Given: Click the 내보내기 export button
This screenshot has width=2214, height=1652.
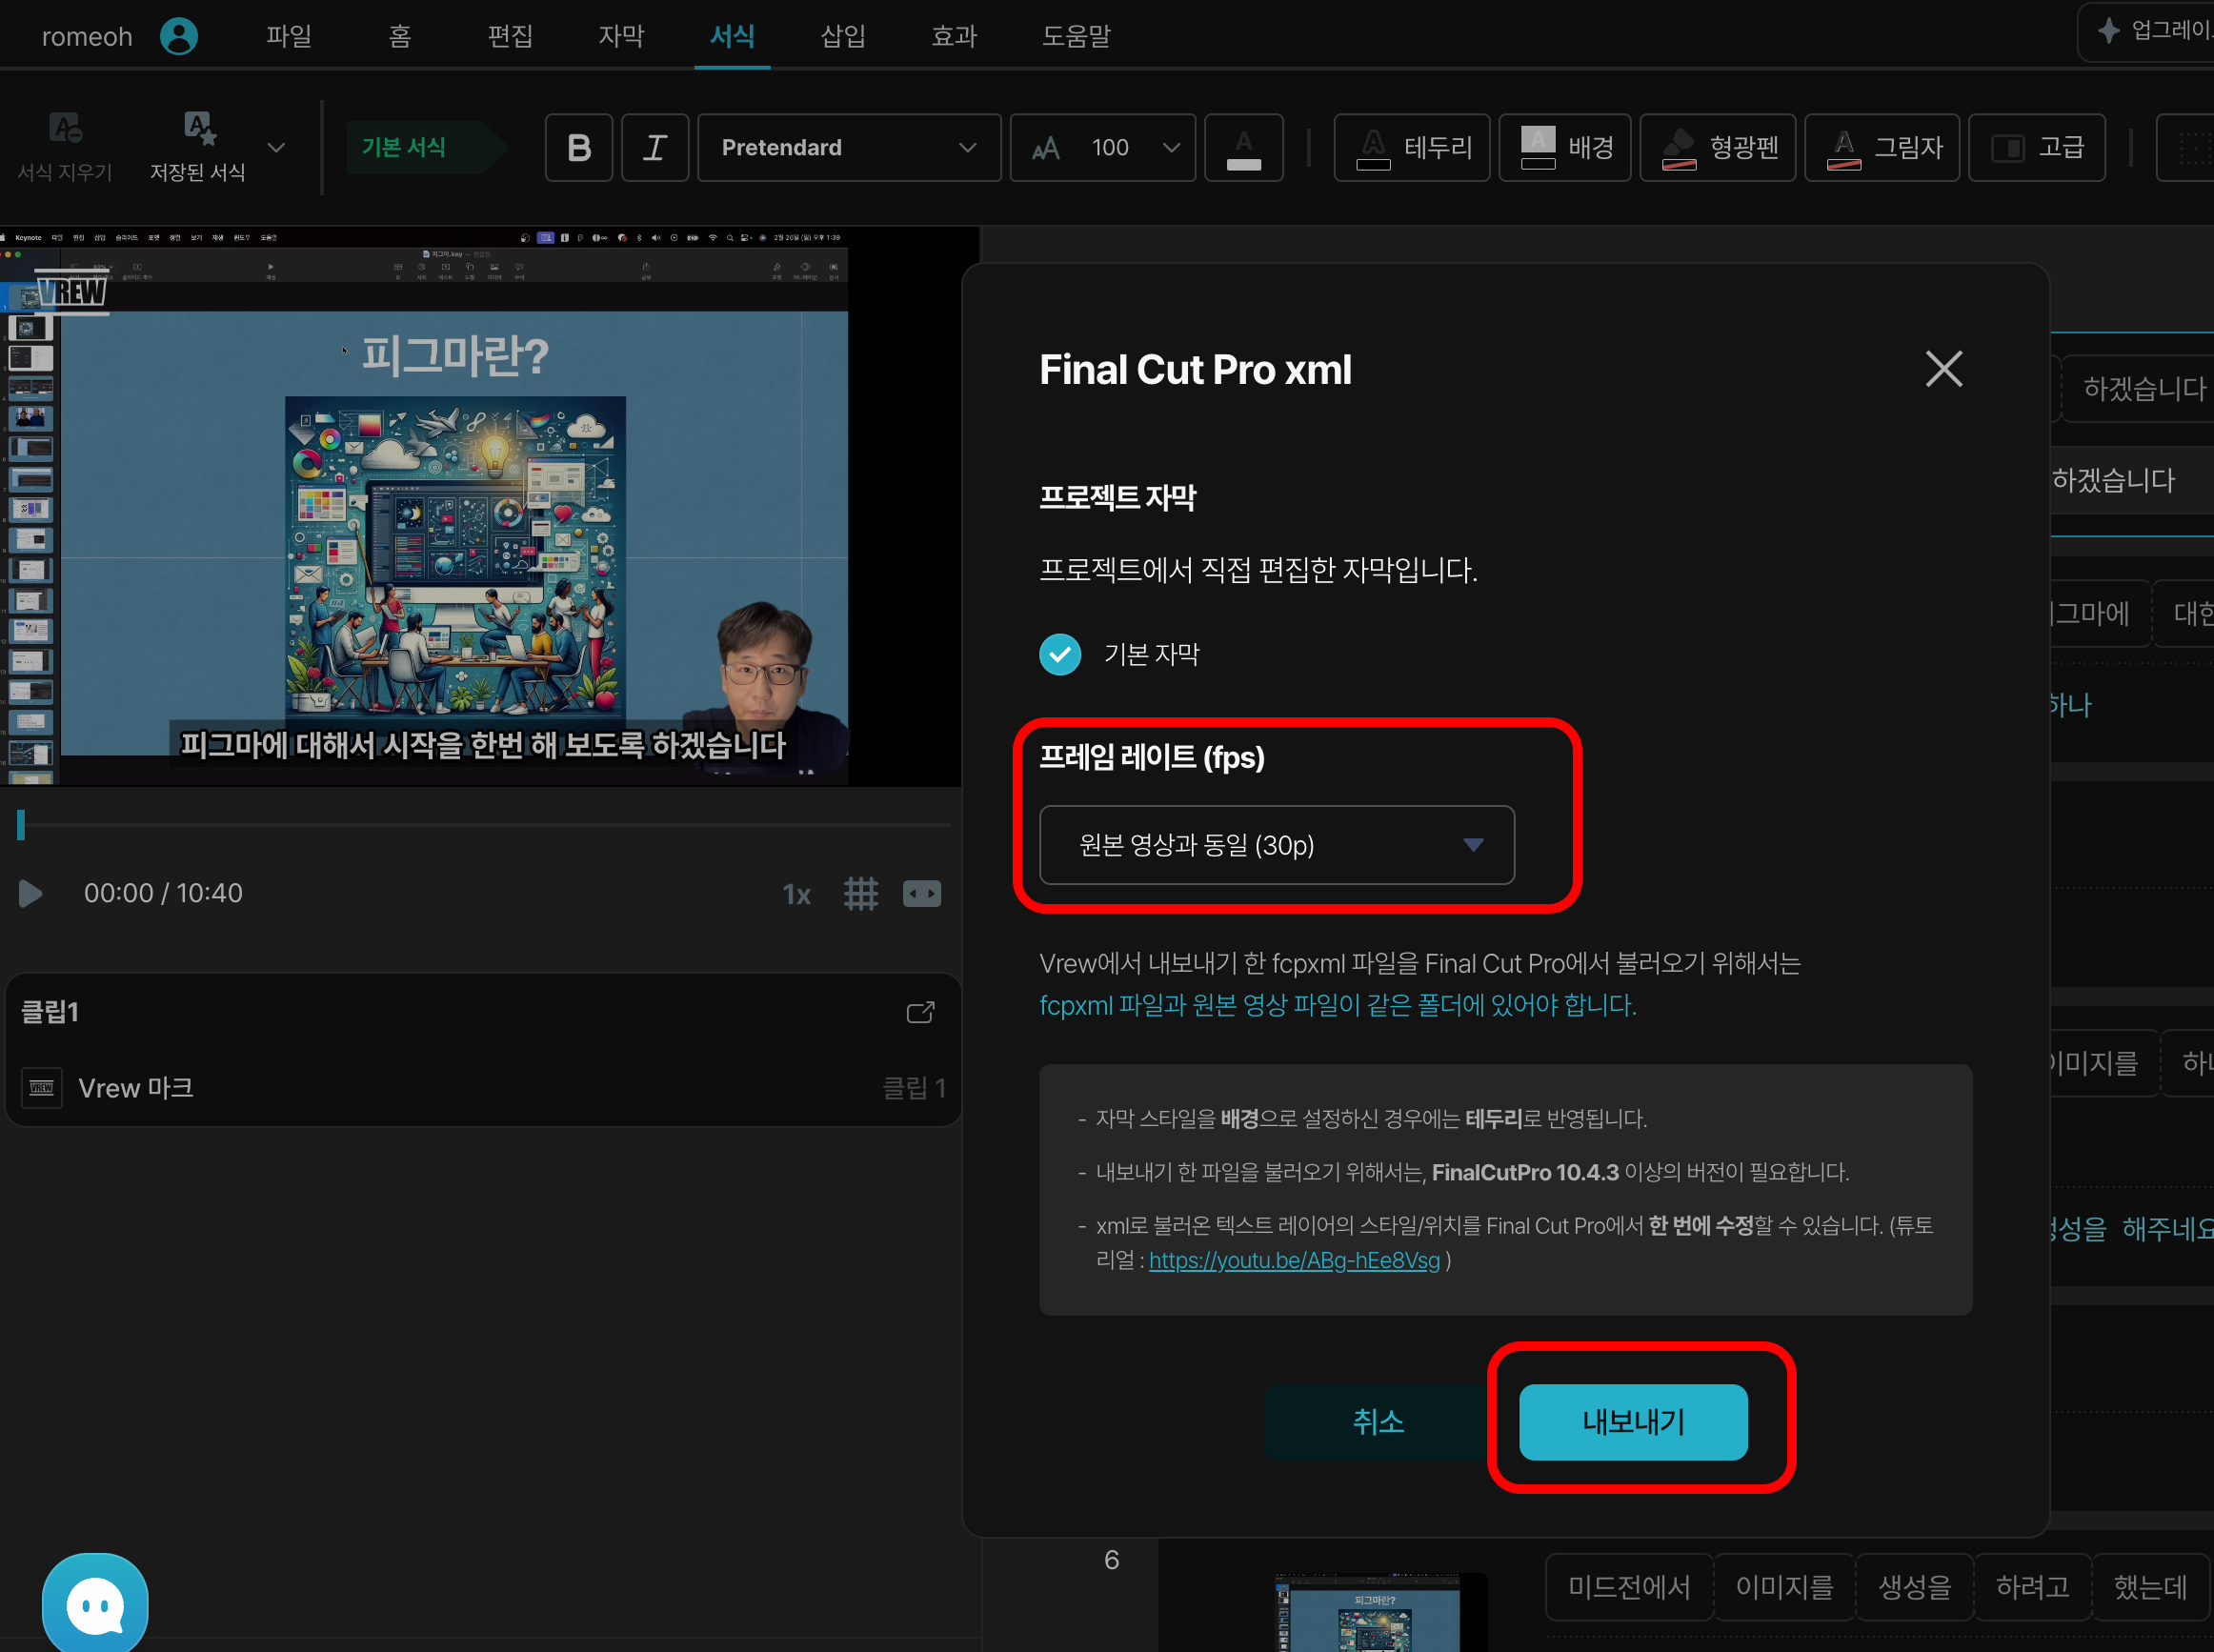Looking at the screenshot, I should [1632, 1421].
